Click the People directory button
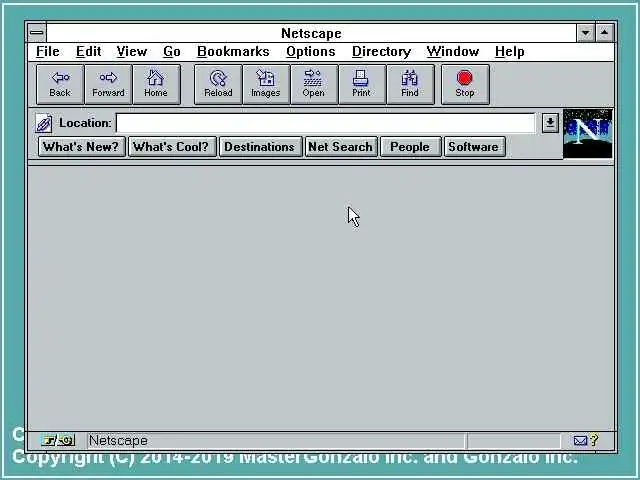The height and width of the screenshot is (480, 640). point(410,147)
